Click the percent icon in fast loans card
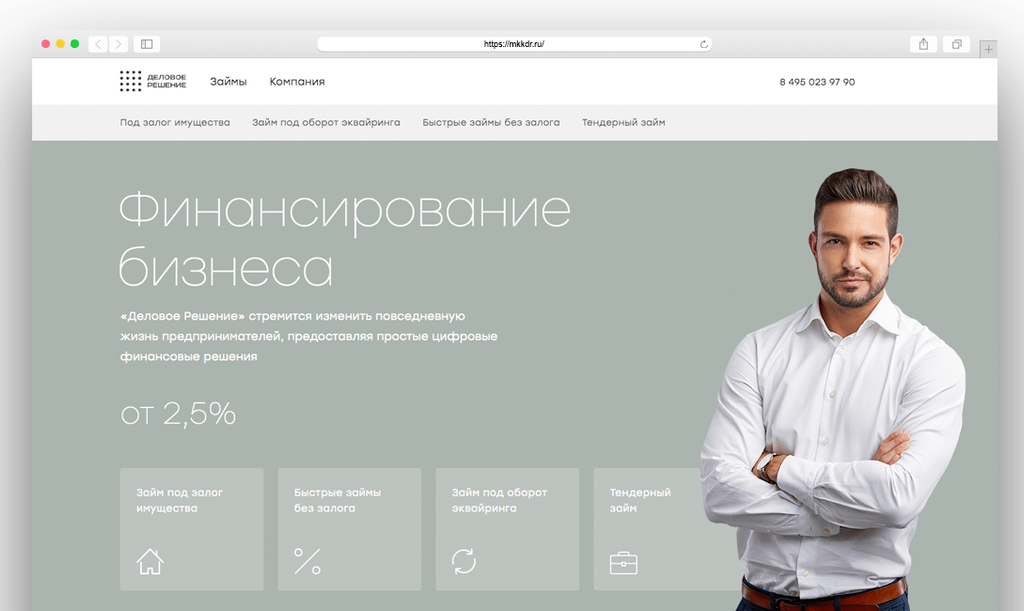Viewport: 1024px width, 611px height. [308, 561]
